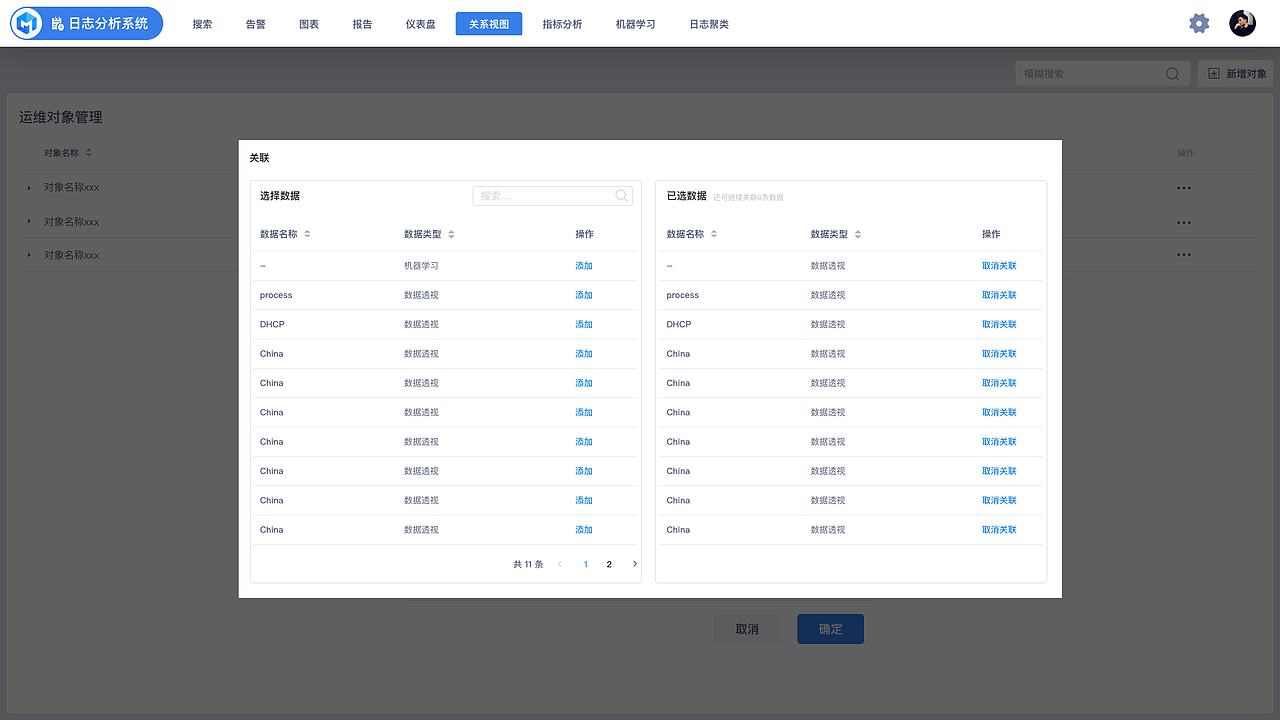Open the settings gear in the top bar
Image resolution: width=1280 pixels, height=720 pixels.
(x=1199, y=23)
